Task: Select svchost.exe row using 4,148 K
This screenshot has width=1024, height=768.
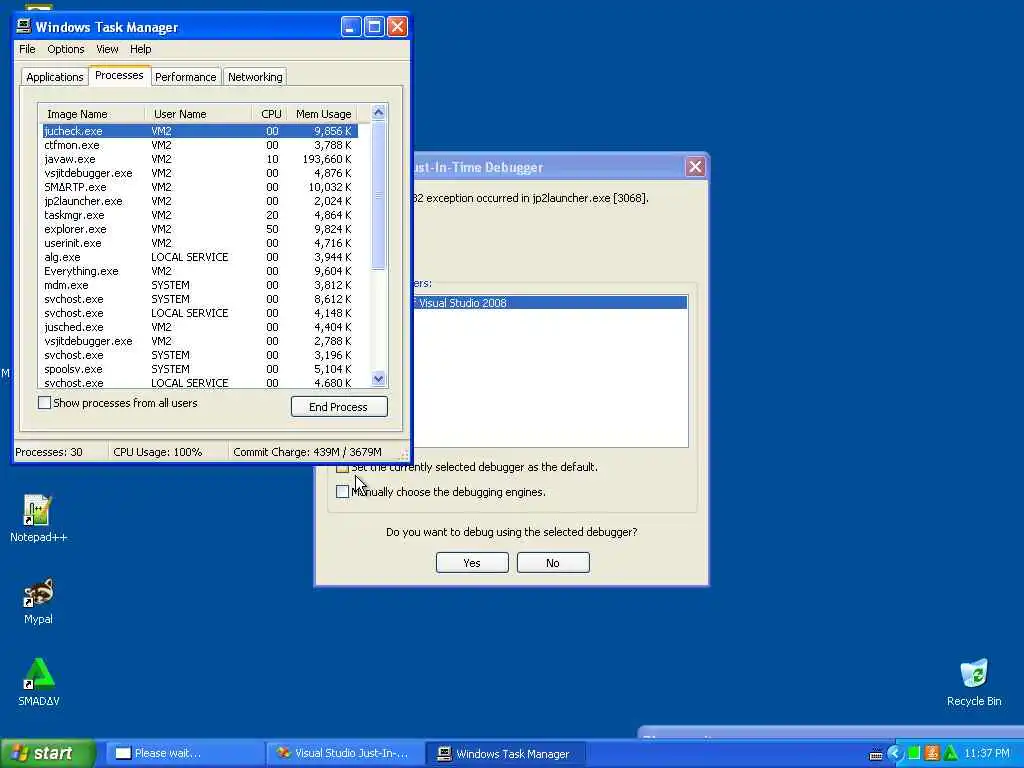Action: tap(199, 313)
